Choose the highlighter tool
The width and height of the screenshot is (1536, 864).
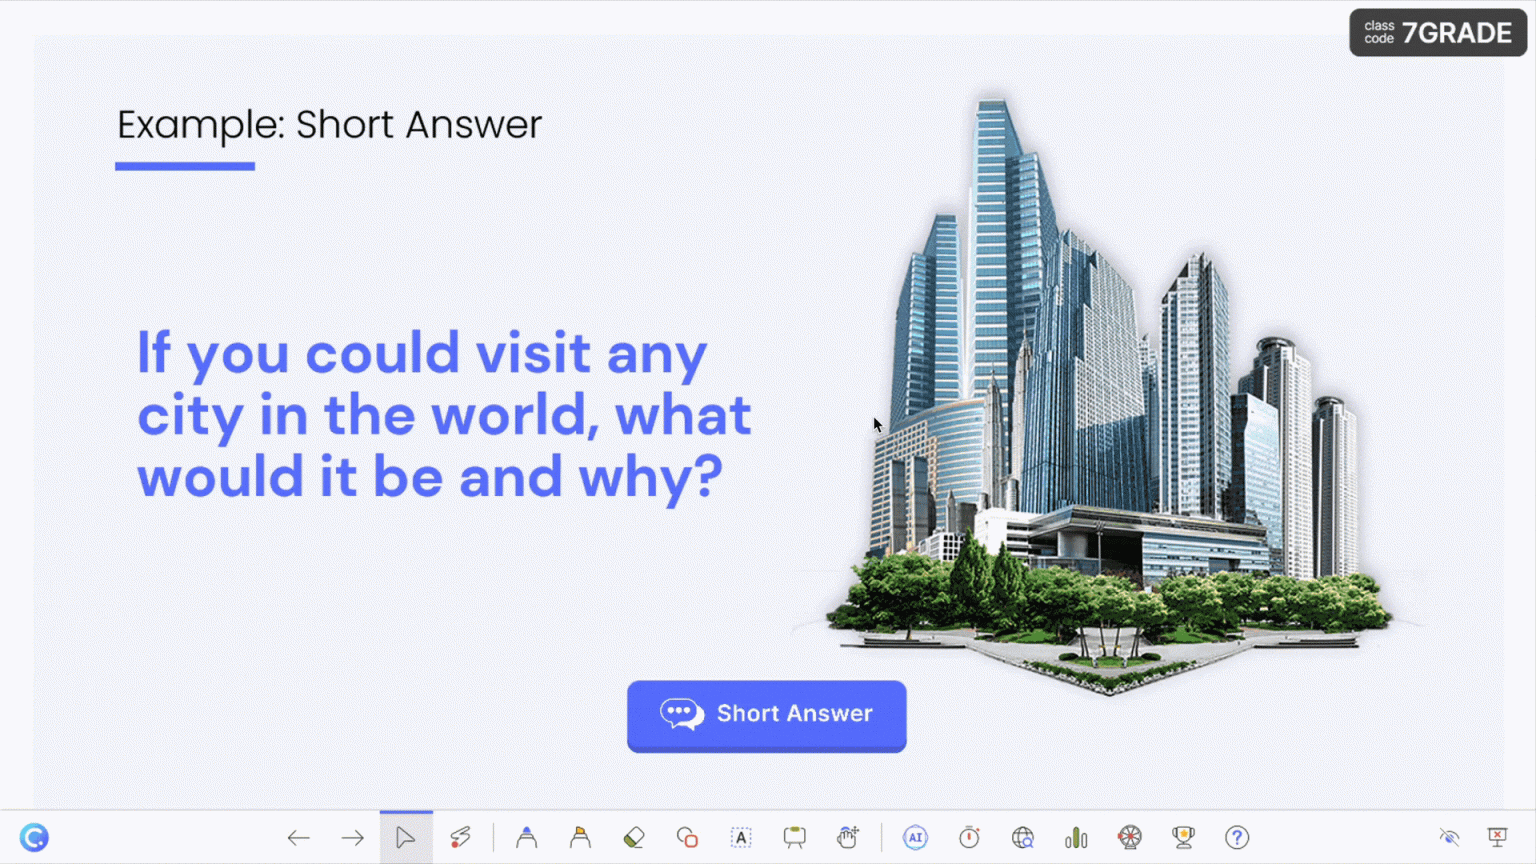pyautogui.click(x=580, y=838)
